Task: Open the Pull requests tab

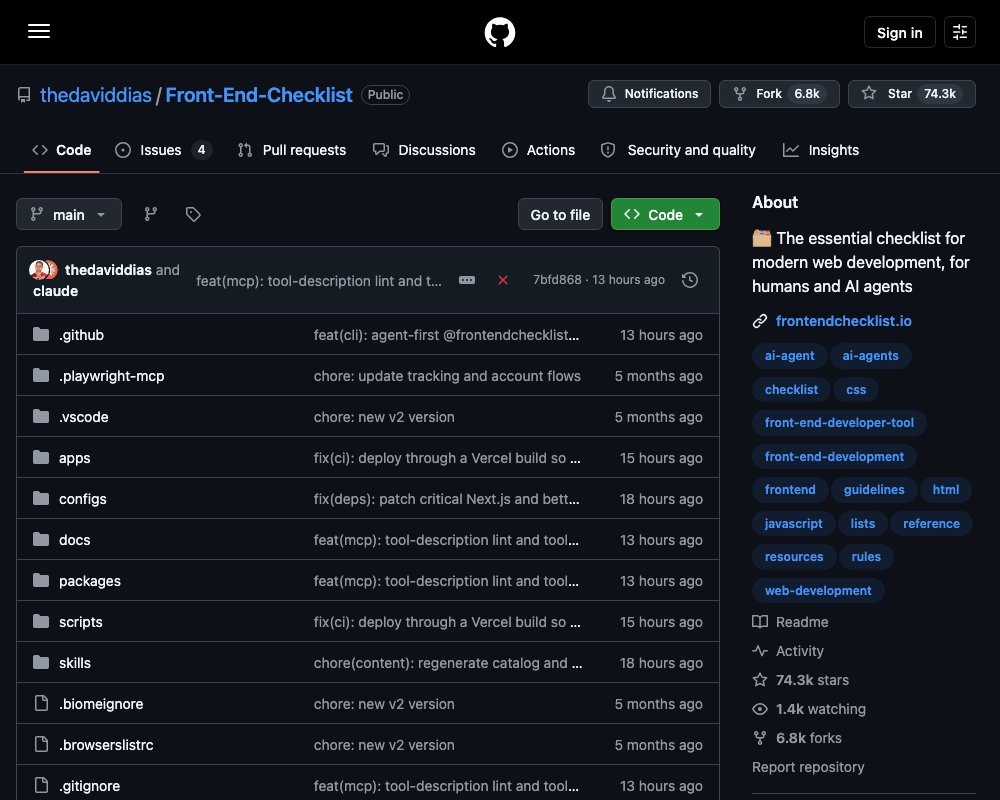Action: [292, 150]
